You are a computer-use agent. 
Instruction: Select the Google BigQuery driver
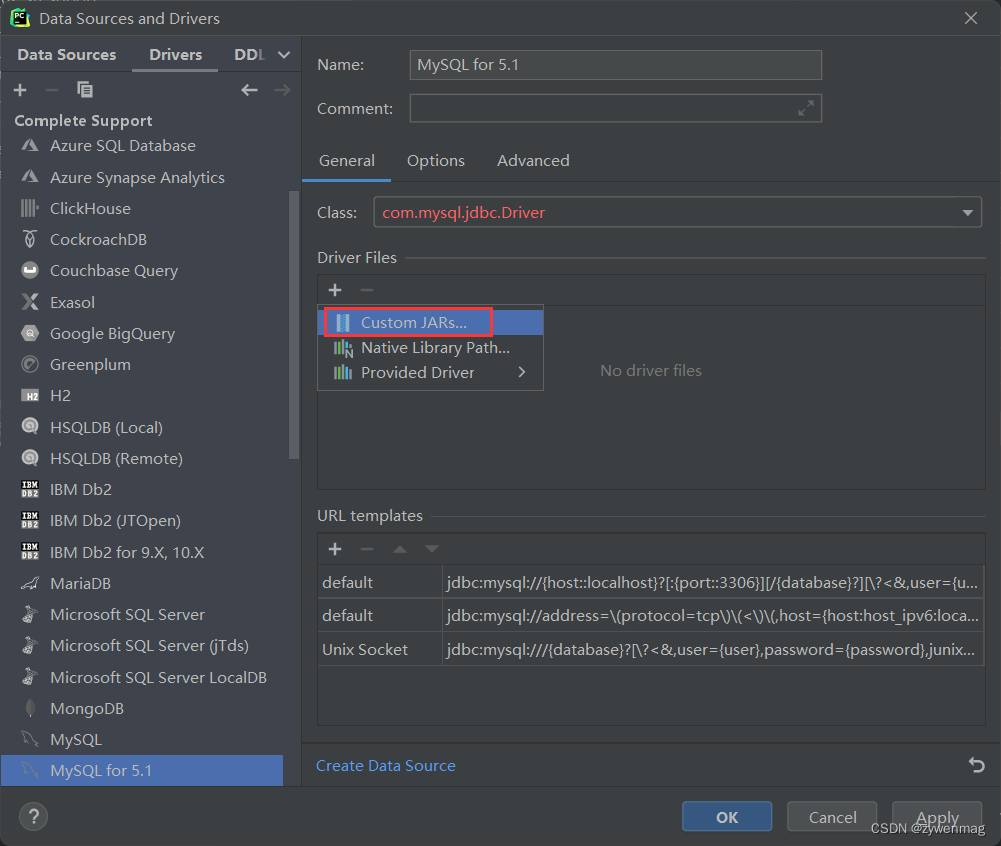[x=110, y=333]
